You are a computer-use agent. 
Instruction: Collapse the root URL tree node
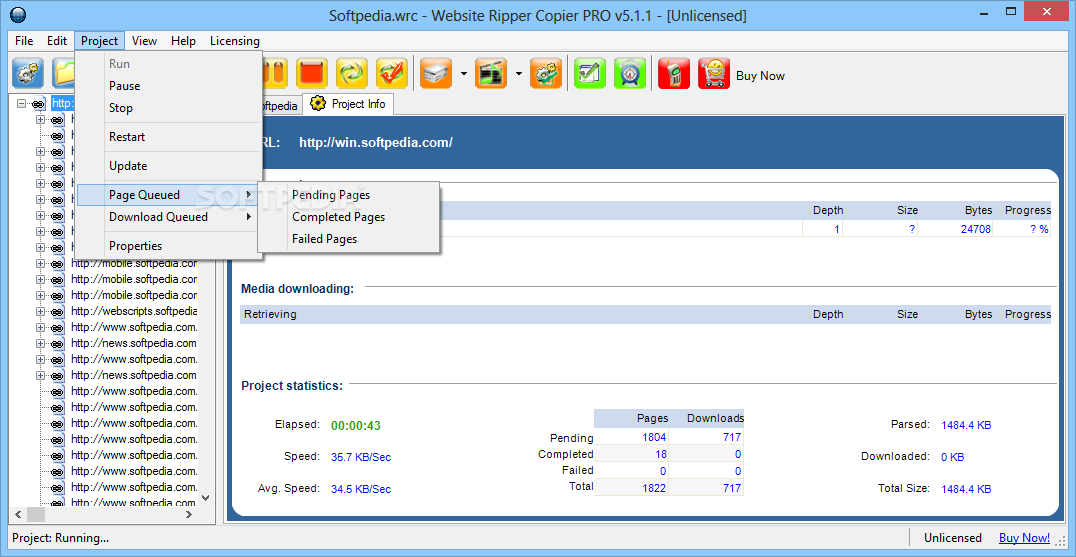click(21, 104)
